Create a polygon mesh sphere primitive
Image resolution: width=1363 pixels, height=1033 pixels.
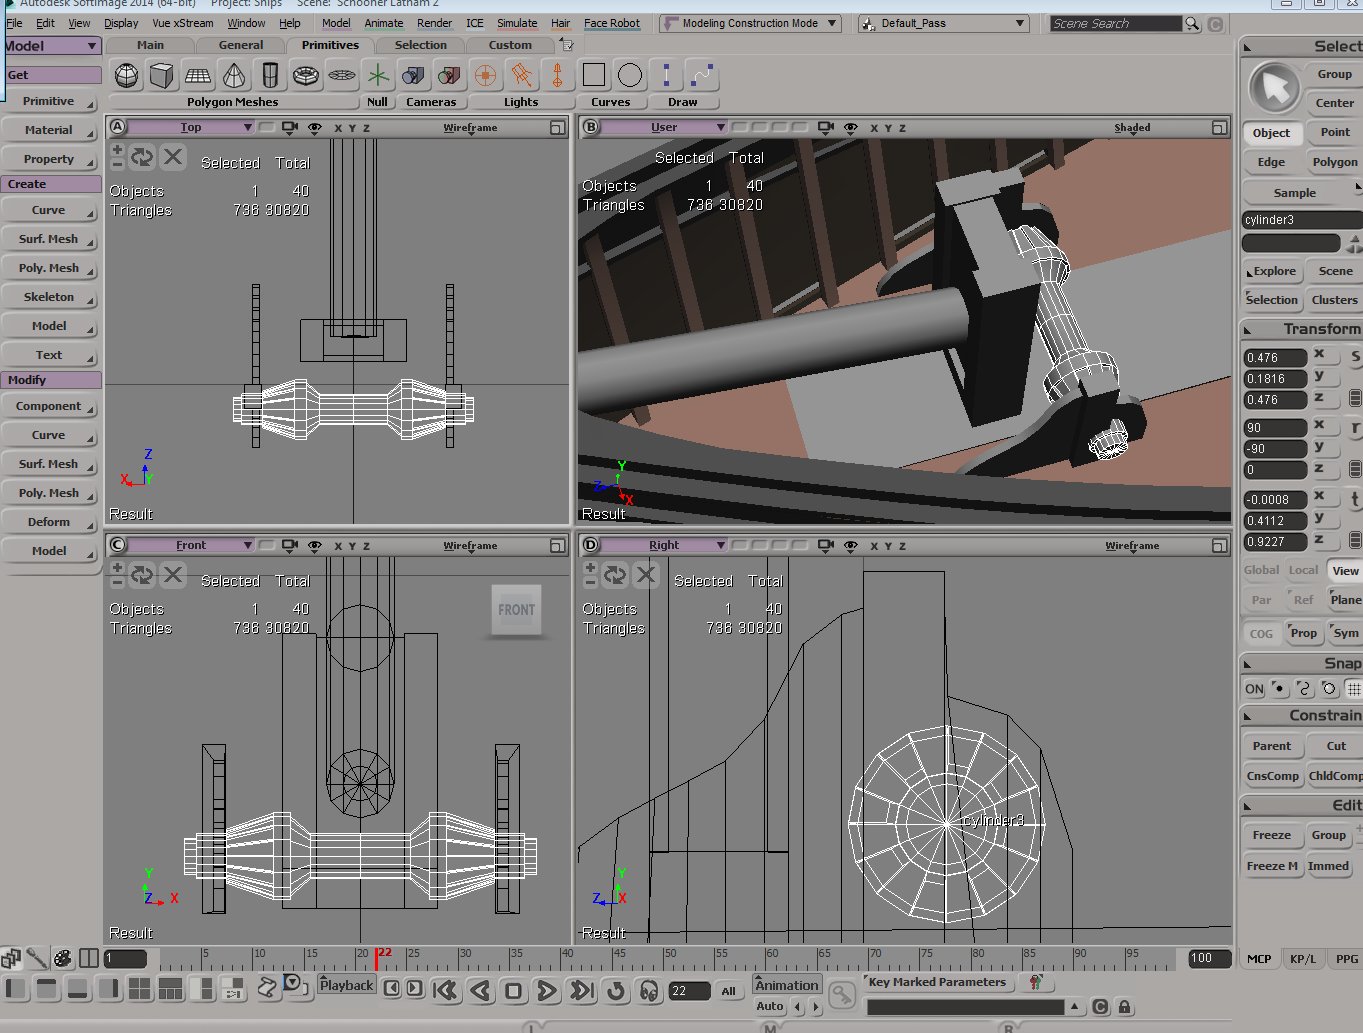click(x=127, y=75)
